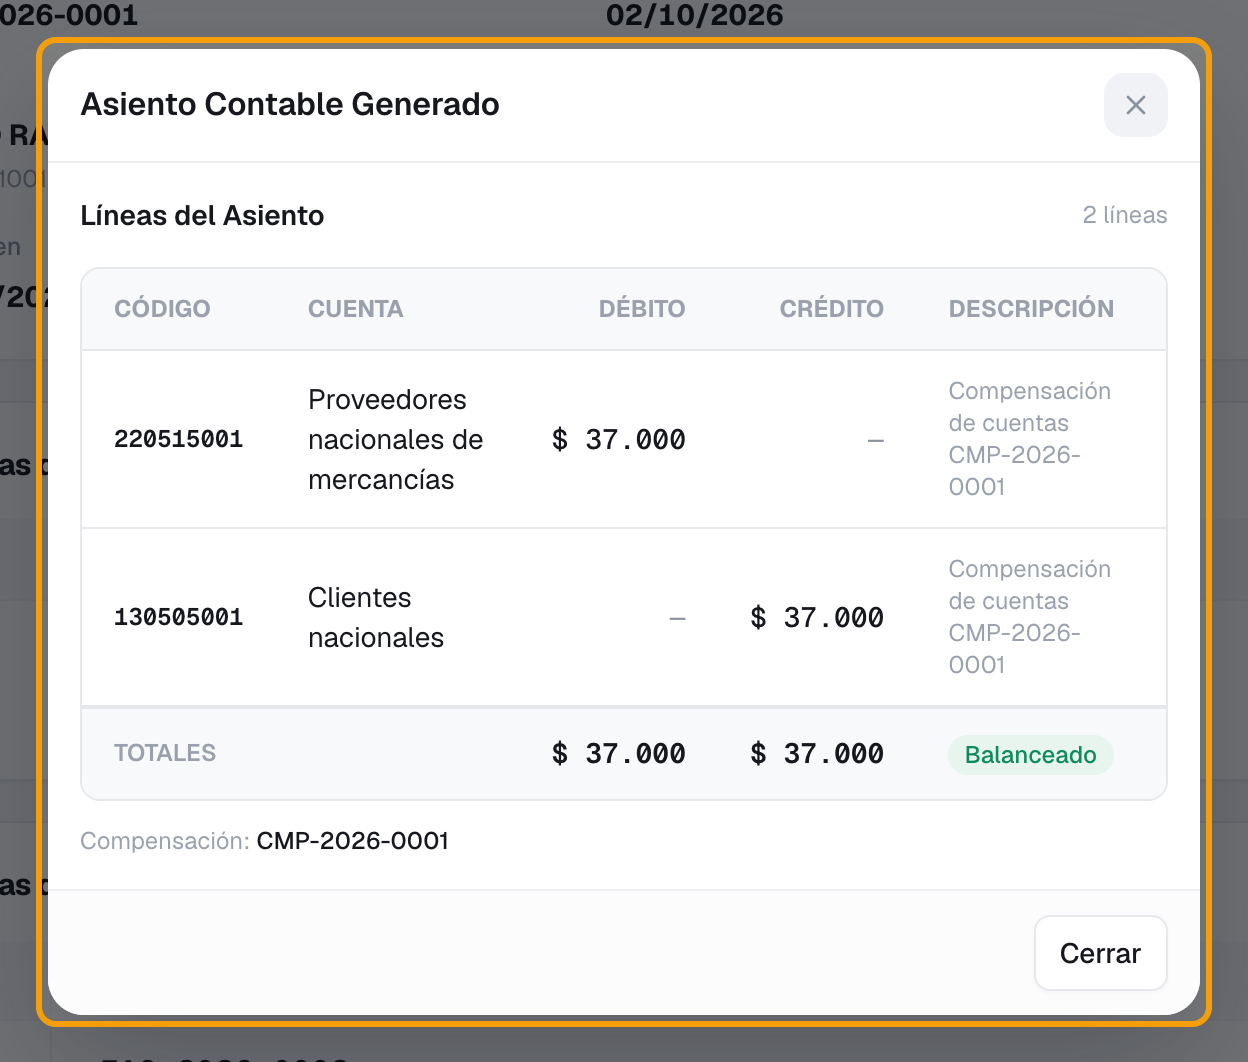1248x1062 pixels.
Task: Click the Compensación reference CMP-2026-0001 below table
Action: click(353, 841)
